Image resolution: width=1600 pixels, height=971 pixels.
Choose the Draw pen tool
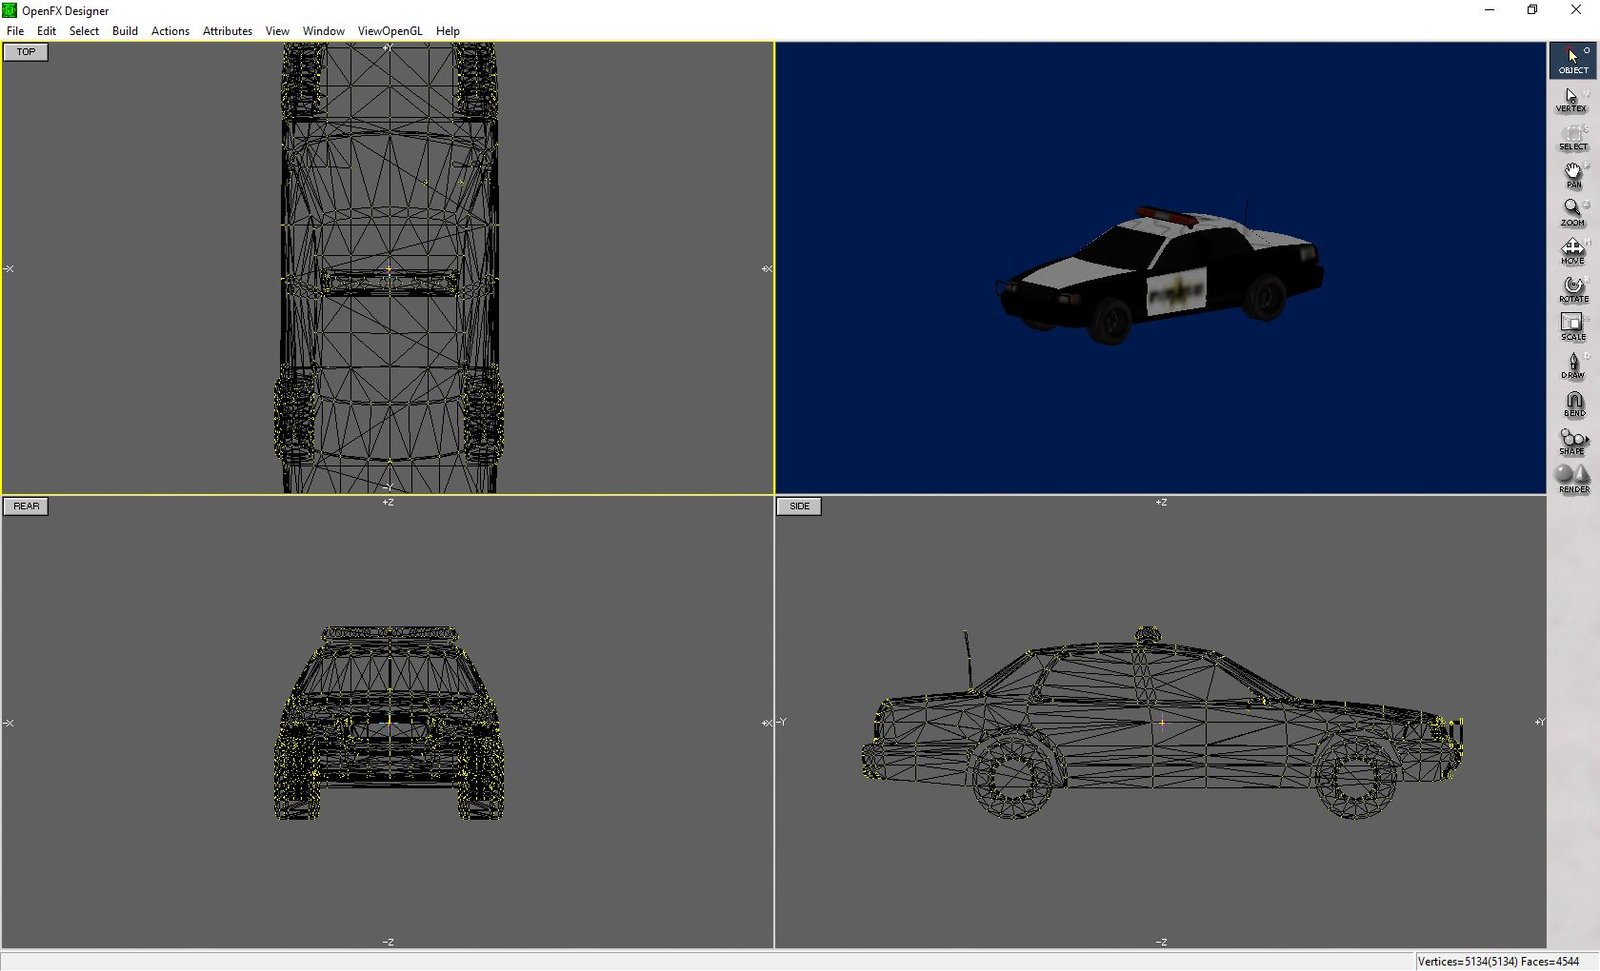click(x=1572, y=365)
